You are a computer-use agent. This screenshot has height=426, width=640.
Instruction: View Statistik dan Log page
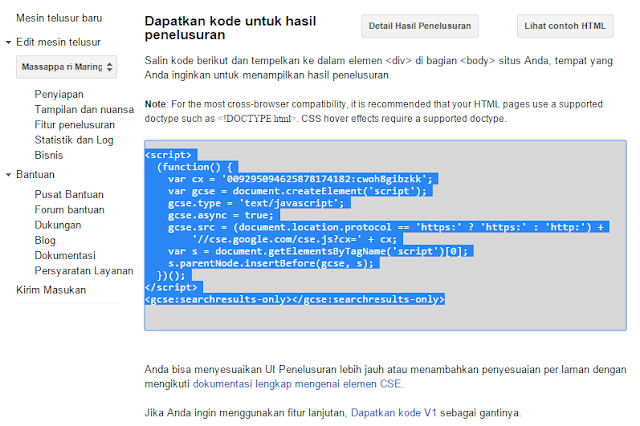tap(74, 140)
